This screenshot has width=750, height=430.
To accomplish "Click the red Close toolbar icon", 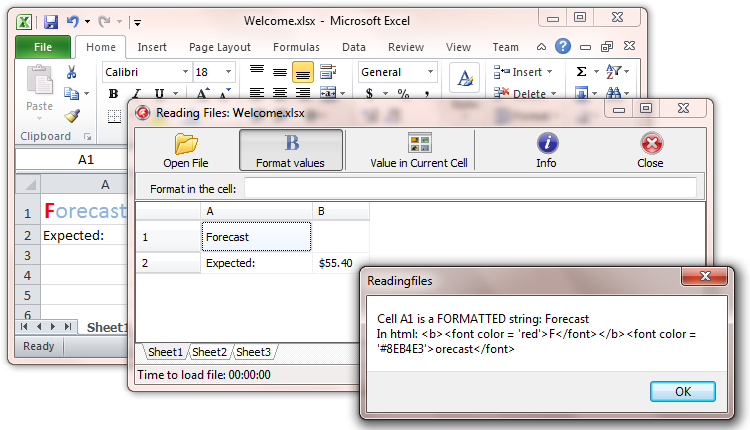I will (x=650, y=143).
